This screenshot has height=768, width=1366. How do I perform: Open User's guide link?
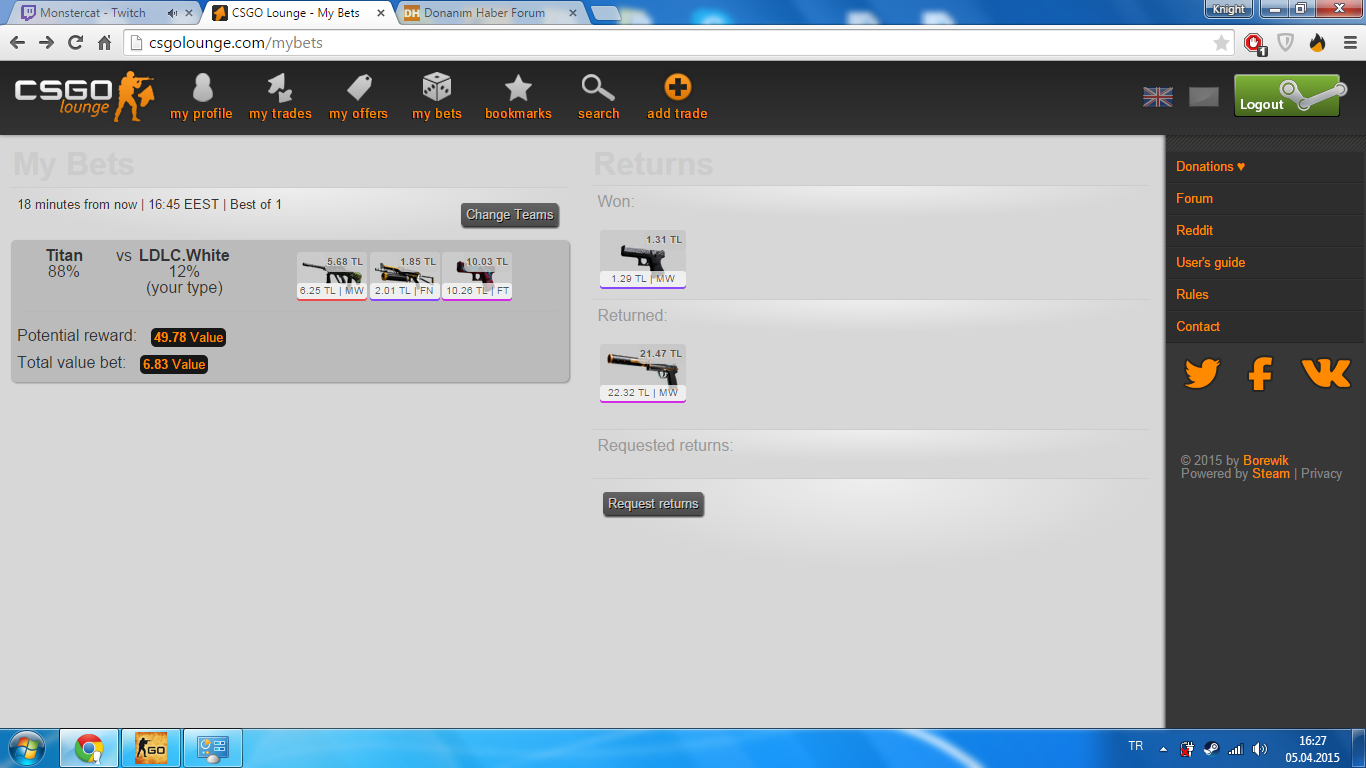point(1210,263)
